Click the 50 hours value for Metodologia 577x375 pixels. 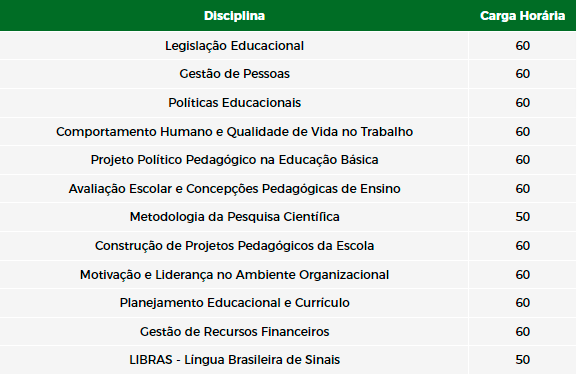pyautogui.click(x=523, y=217)
